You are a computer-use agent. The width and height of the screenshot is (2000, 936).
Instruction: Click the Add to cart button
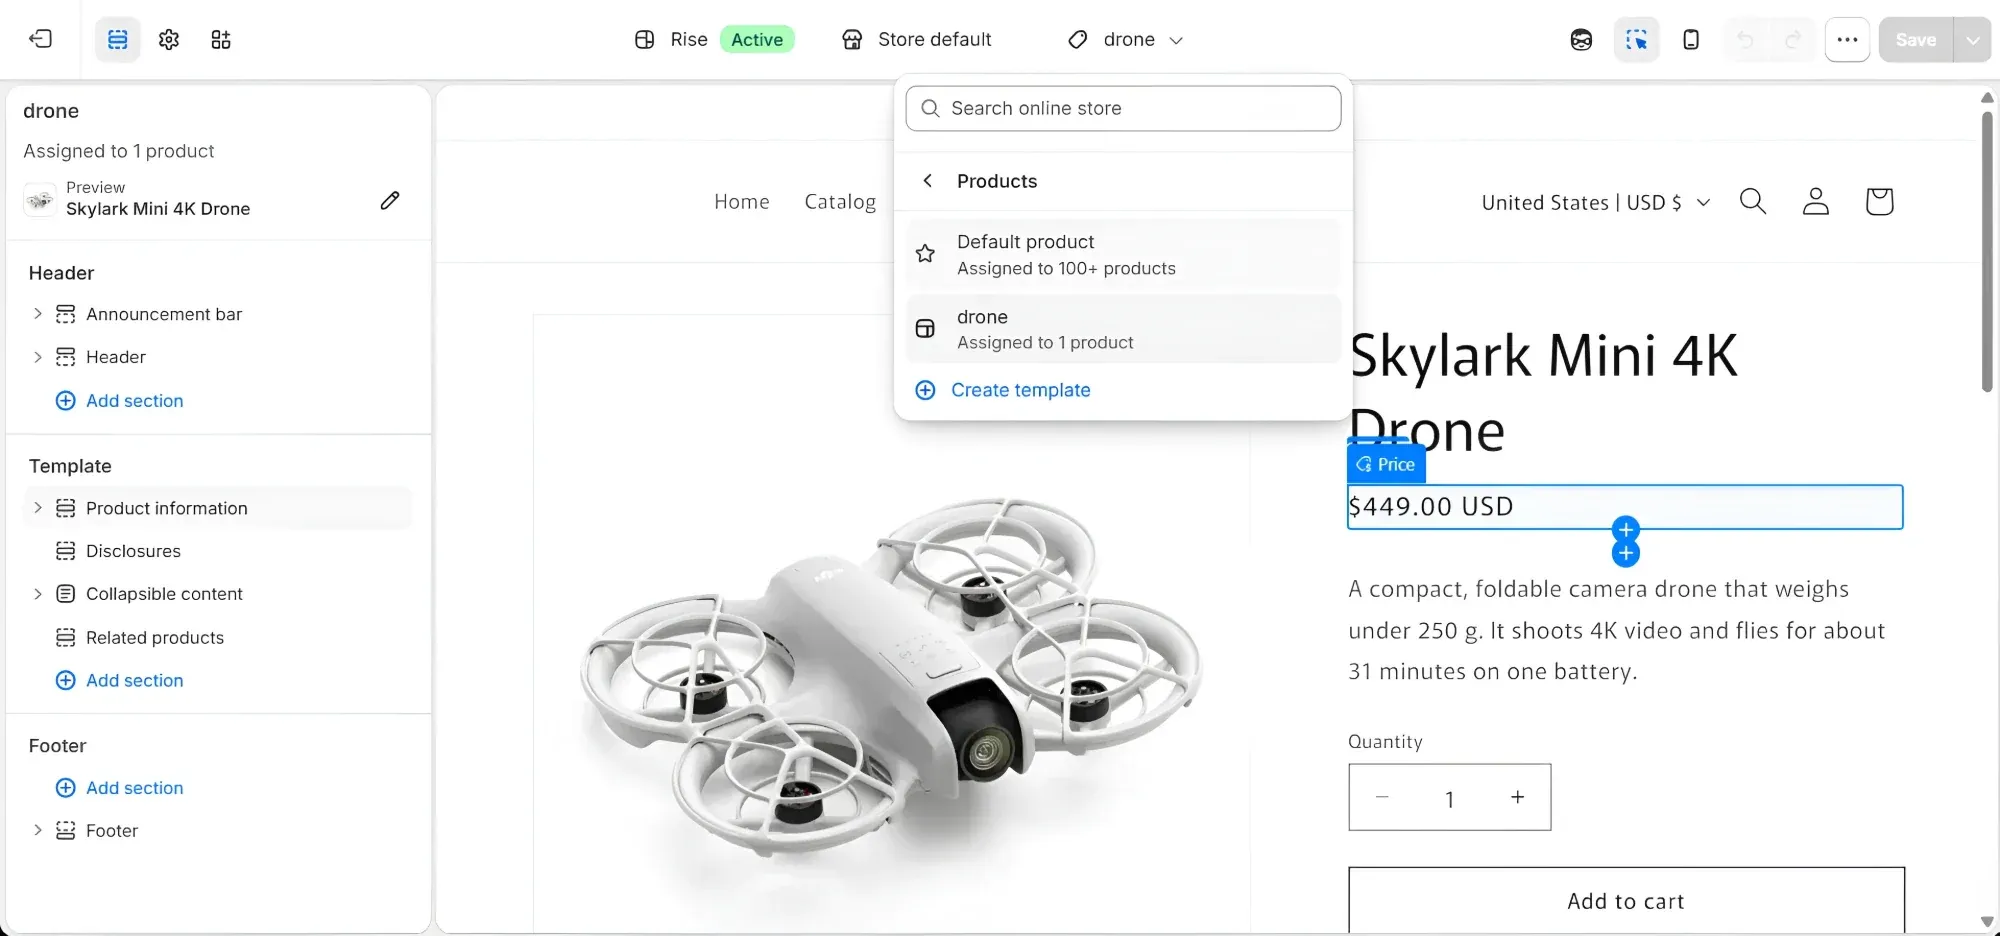1626,901
